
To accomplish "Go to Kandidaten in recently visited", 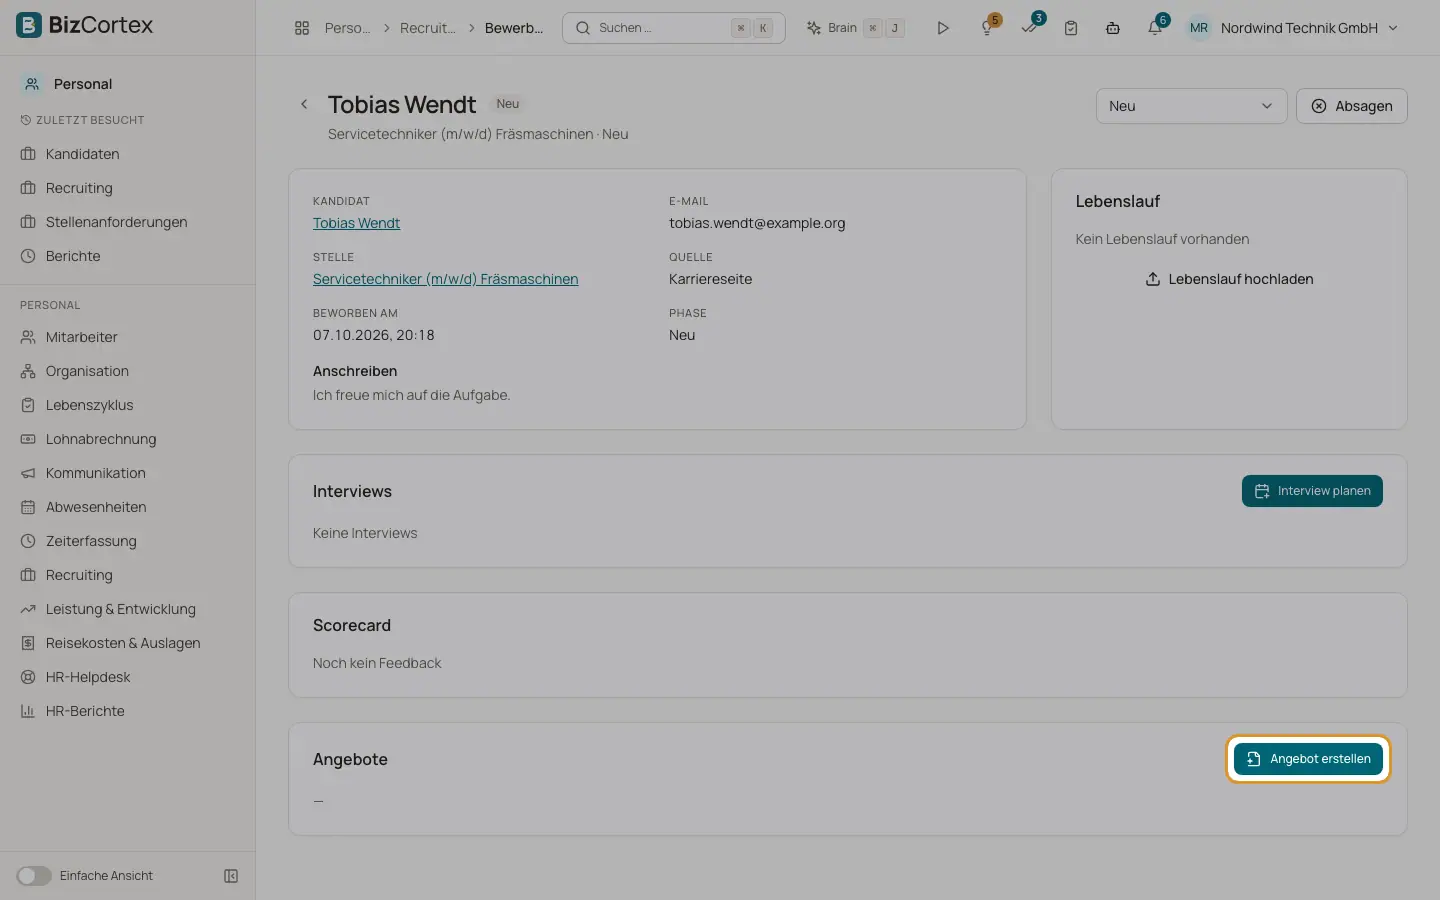I will pos(82,154).
